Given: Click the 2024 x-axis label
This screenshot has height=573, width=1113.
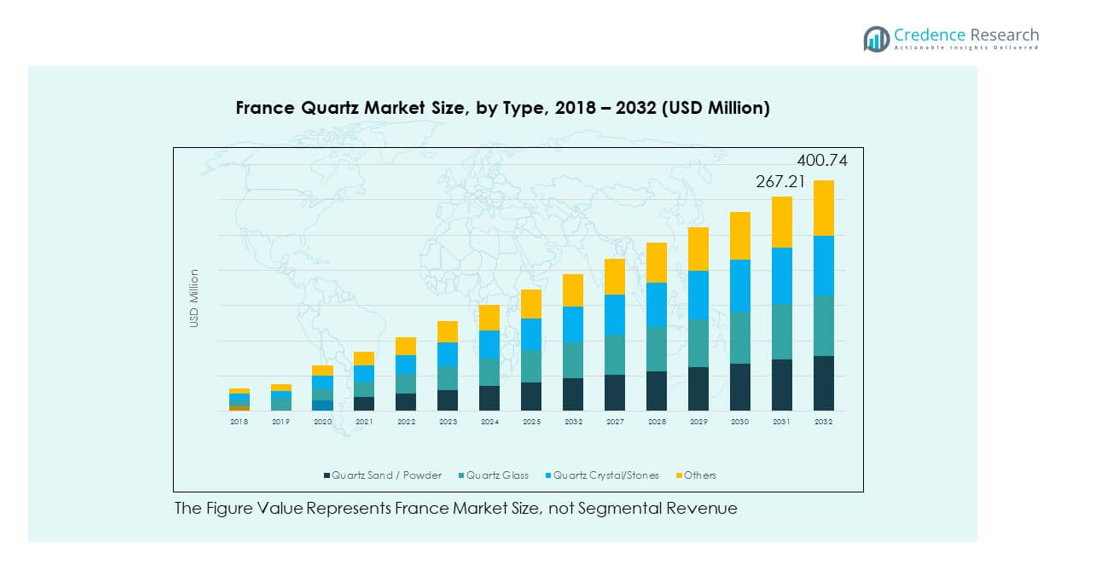Looking at the screenshot, I should click(489, 423).
